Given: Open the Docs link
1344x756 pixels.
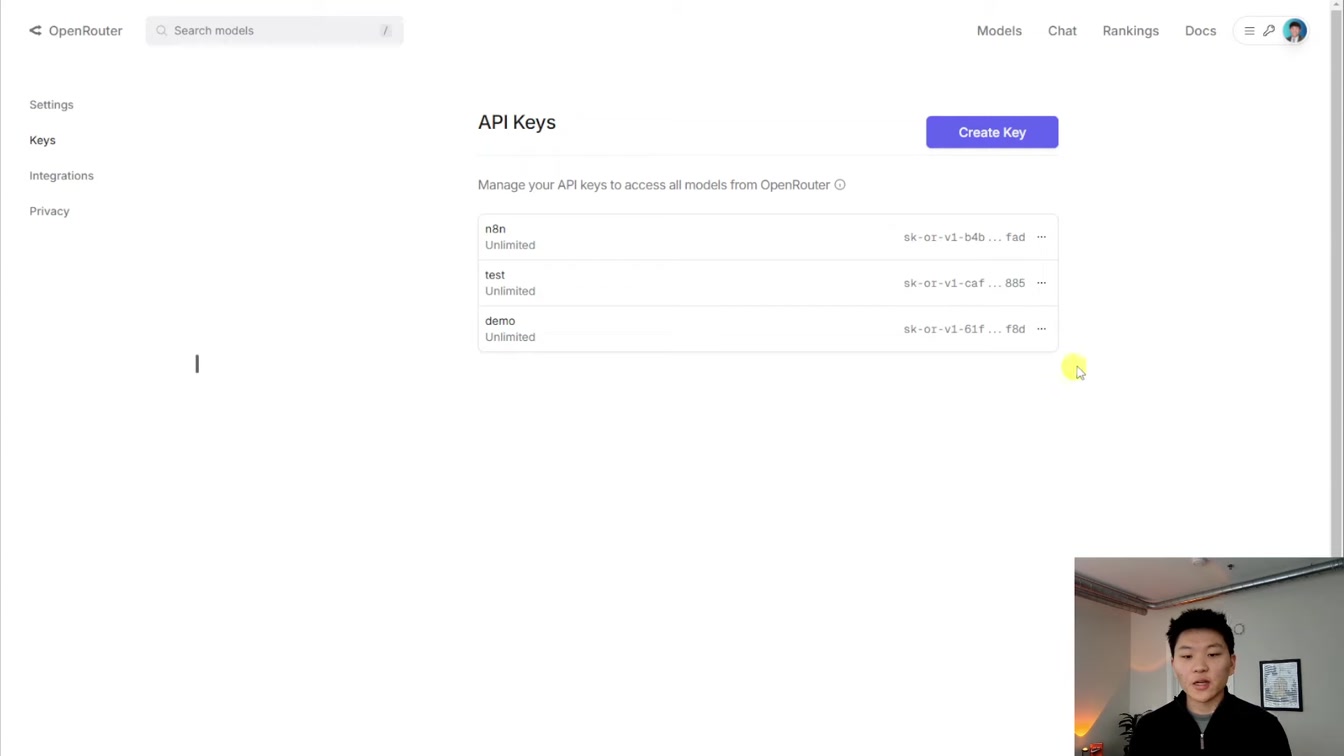Looking at the screenshot, I should [x=1200, y=31].
